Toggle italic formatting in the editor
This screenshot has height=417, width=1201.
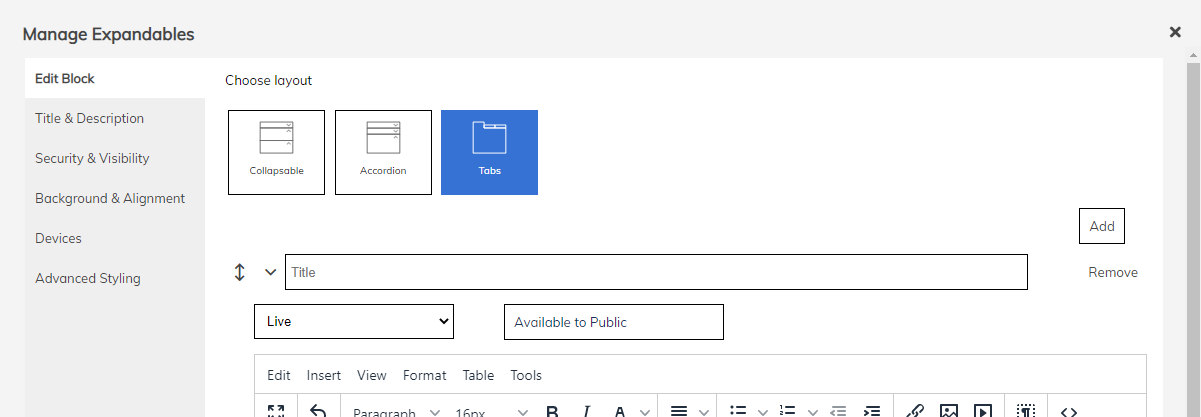tap(587, 411)
